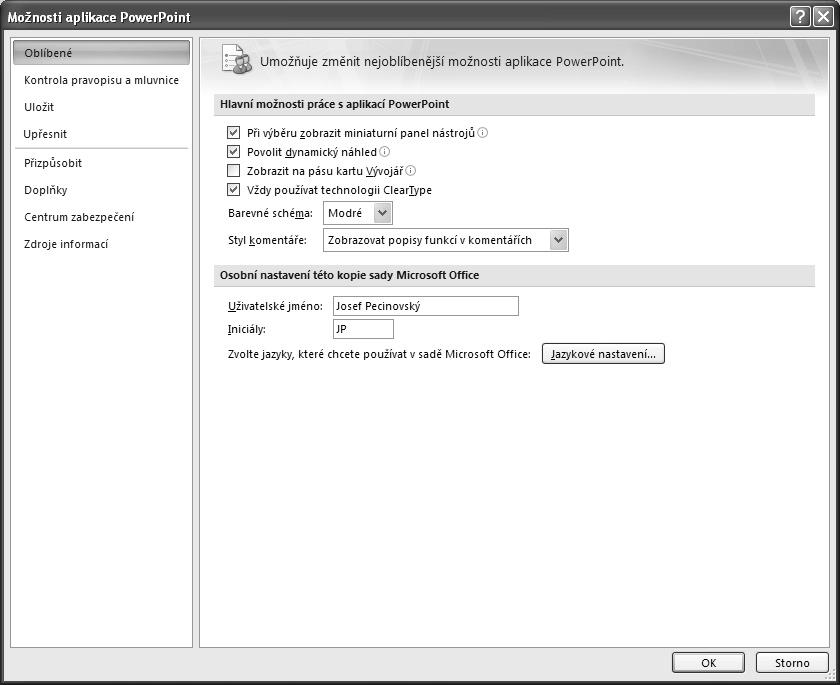Uncheck Povolit dynamický náhled
This screenshot has width=840, height=685.
click(234, 152)
